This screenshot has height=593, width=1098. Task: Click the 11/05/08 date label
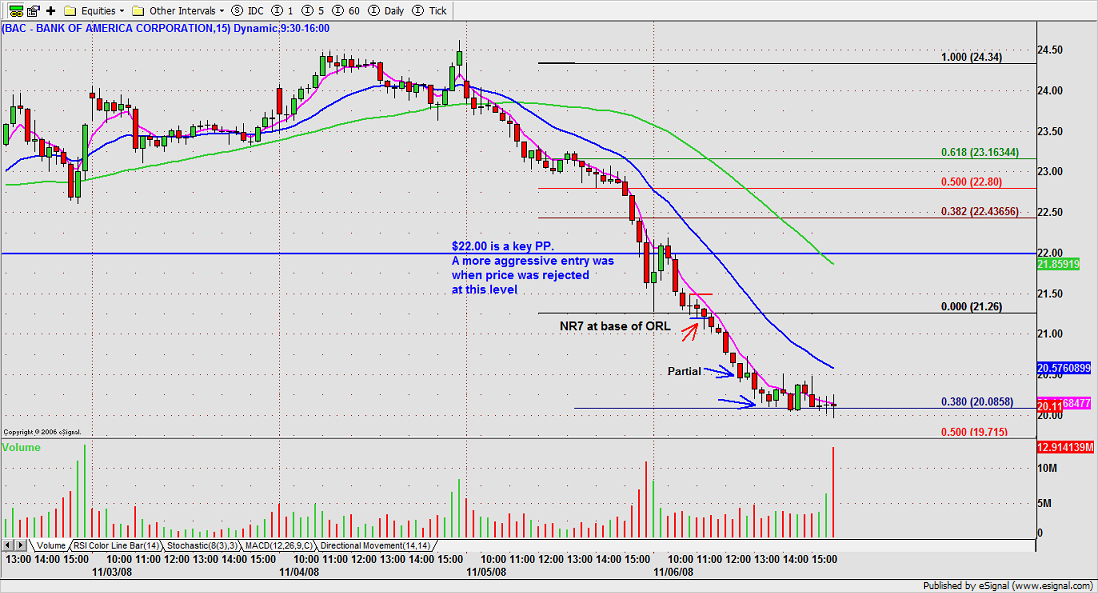(486, 572)
